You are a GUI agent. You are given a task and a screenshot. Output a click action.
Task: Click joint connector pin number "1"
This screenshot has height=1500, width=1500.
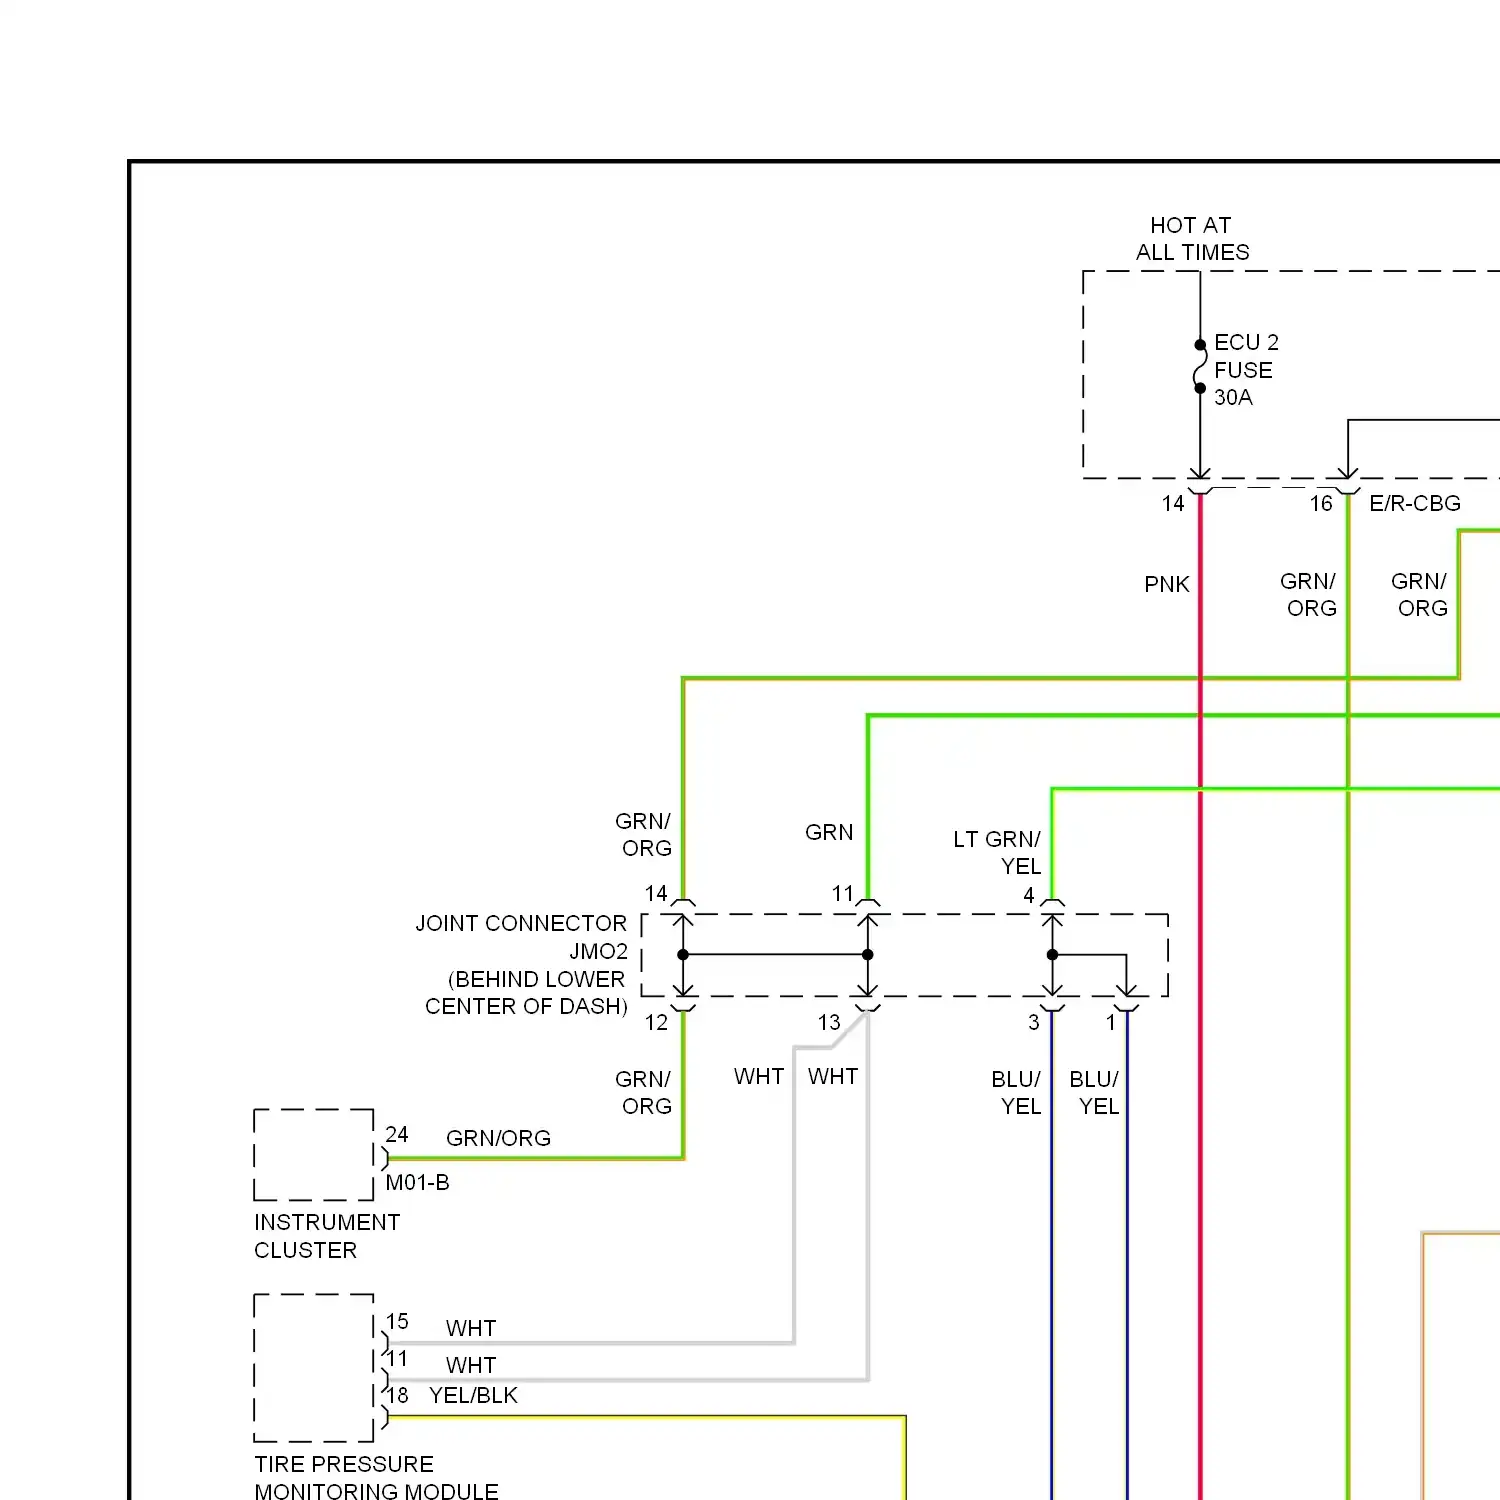tap(1111, 1022)
